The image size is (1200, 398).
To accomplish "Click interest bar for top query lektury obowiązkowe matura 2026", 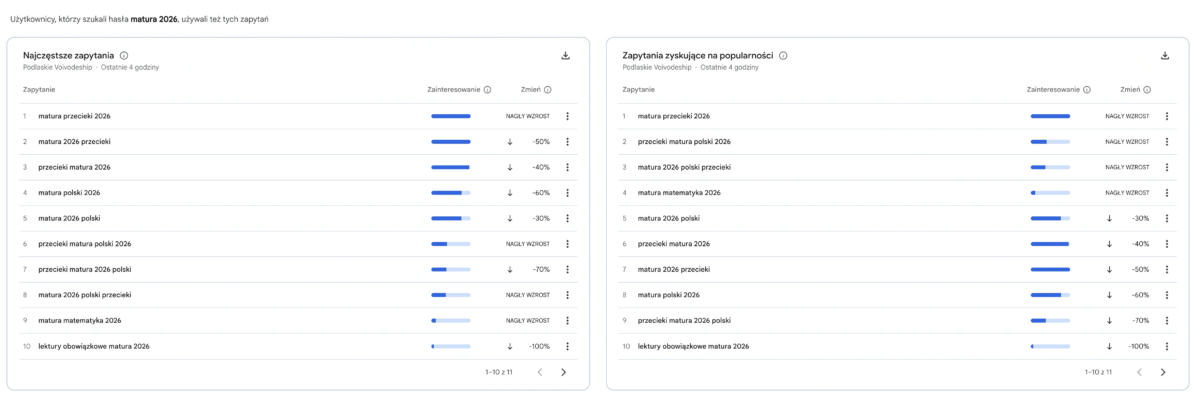I will [x=451, y=346].
